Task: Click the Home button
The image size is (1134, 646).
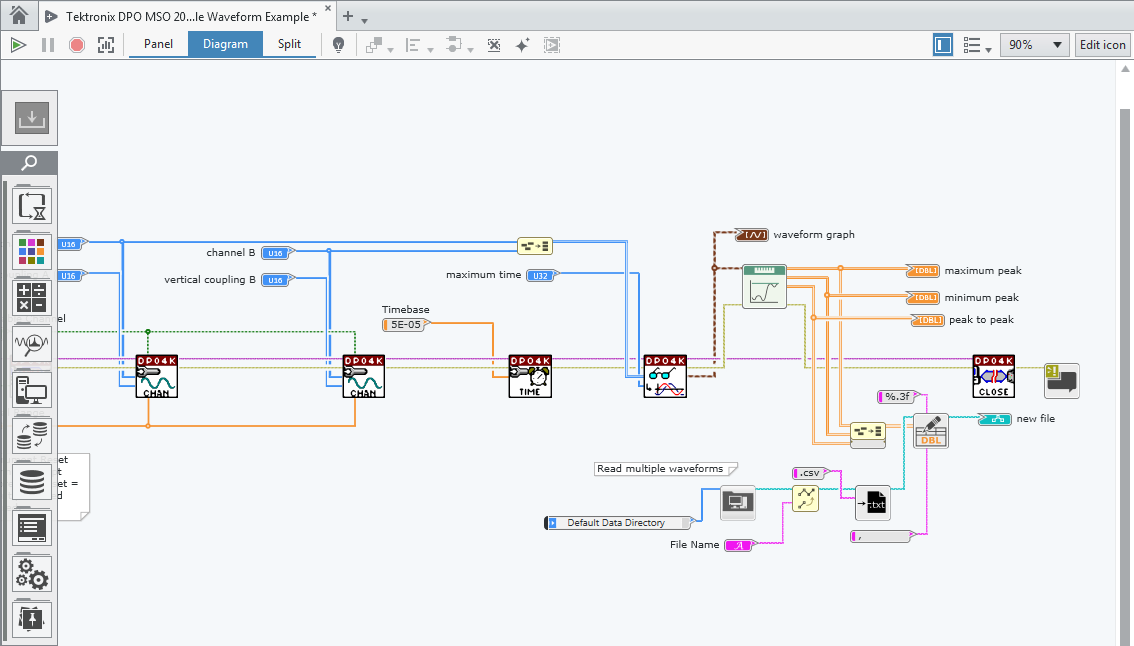Action: point(18,16)
